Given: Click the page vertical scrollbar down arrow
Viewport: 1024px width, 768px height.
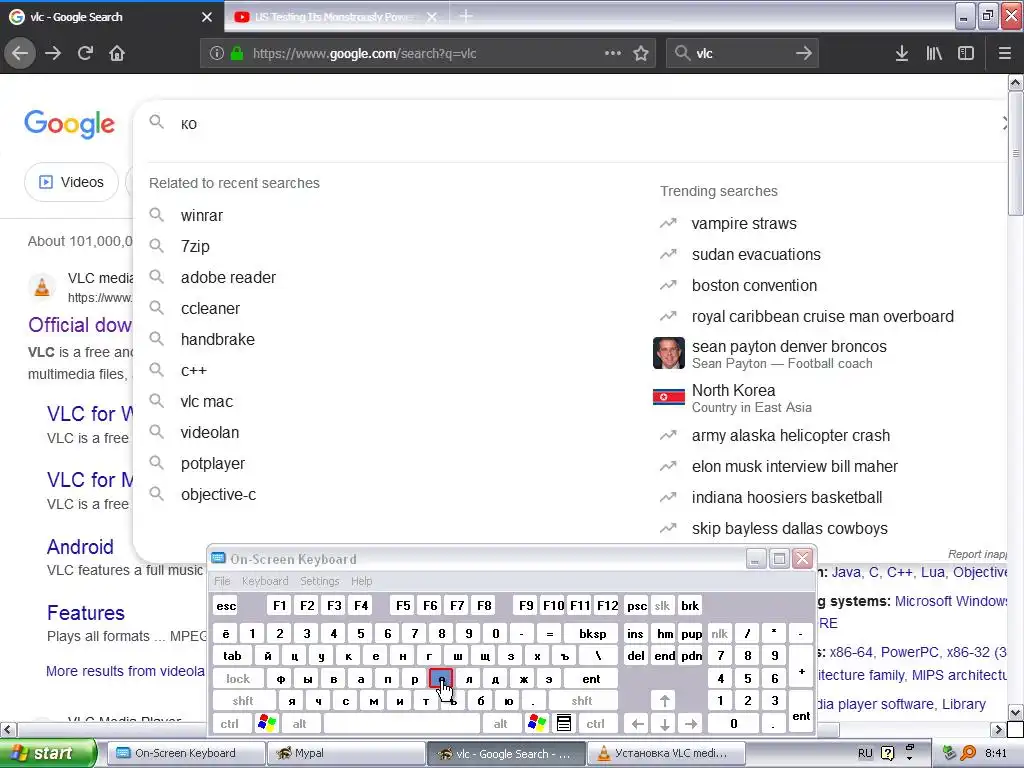Looking at the screenshot, I should coord(1016,712).
